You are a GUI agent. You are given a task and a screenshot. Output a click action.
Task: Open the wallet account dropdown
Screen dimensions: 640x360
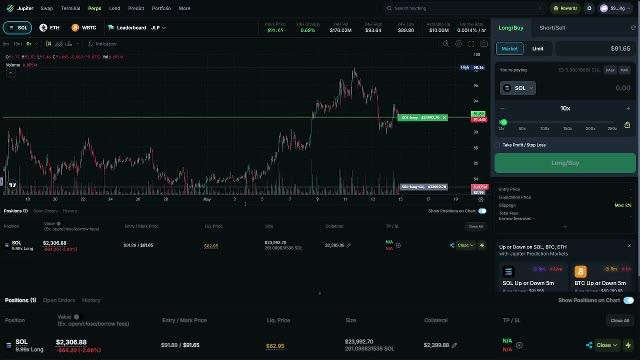pos(616,8)
